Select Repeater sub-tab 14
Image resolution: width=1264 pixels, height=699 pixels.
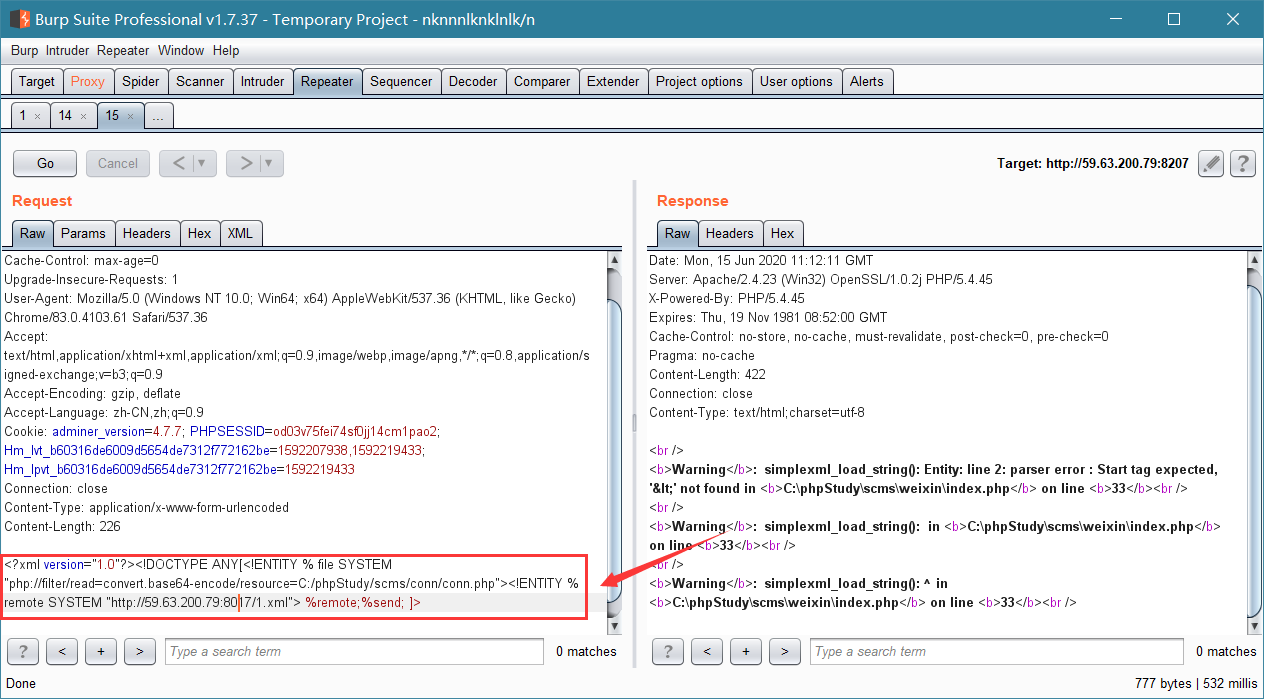coord(73,116)
